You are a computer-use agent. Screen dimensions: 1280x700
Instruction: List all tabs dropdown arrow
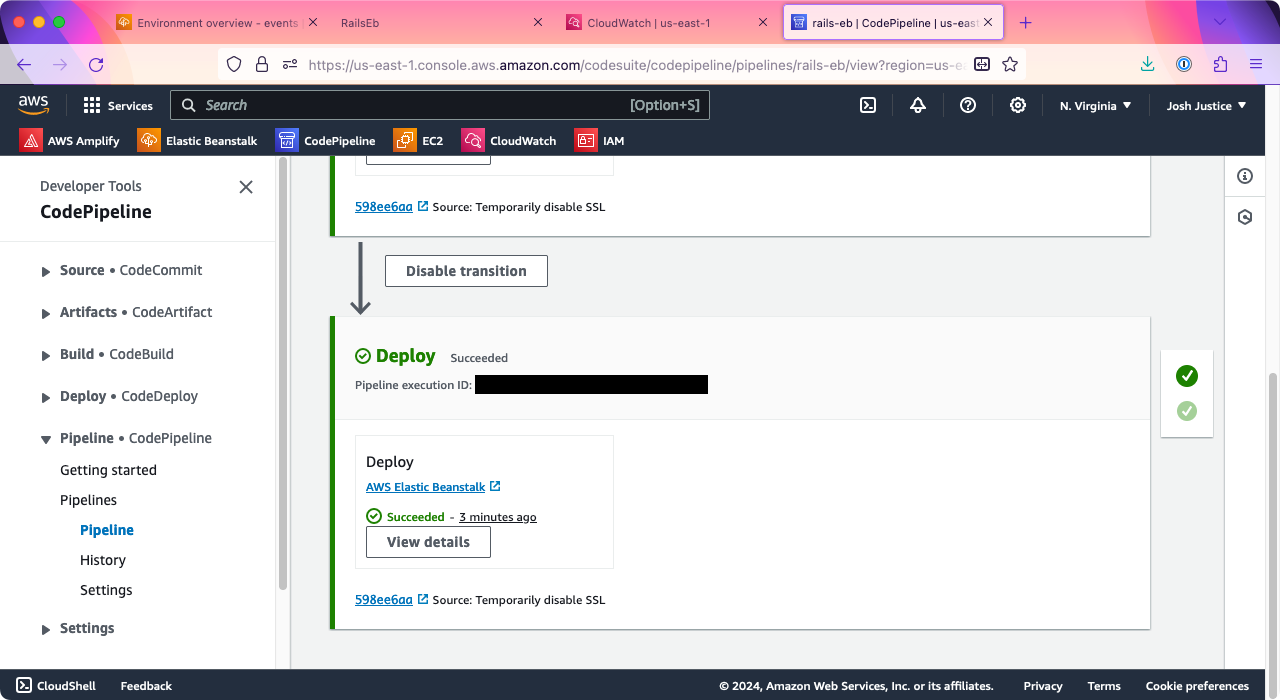point(1220,22)
